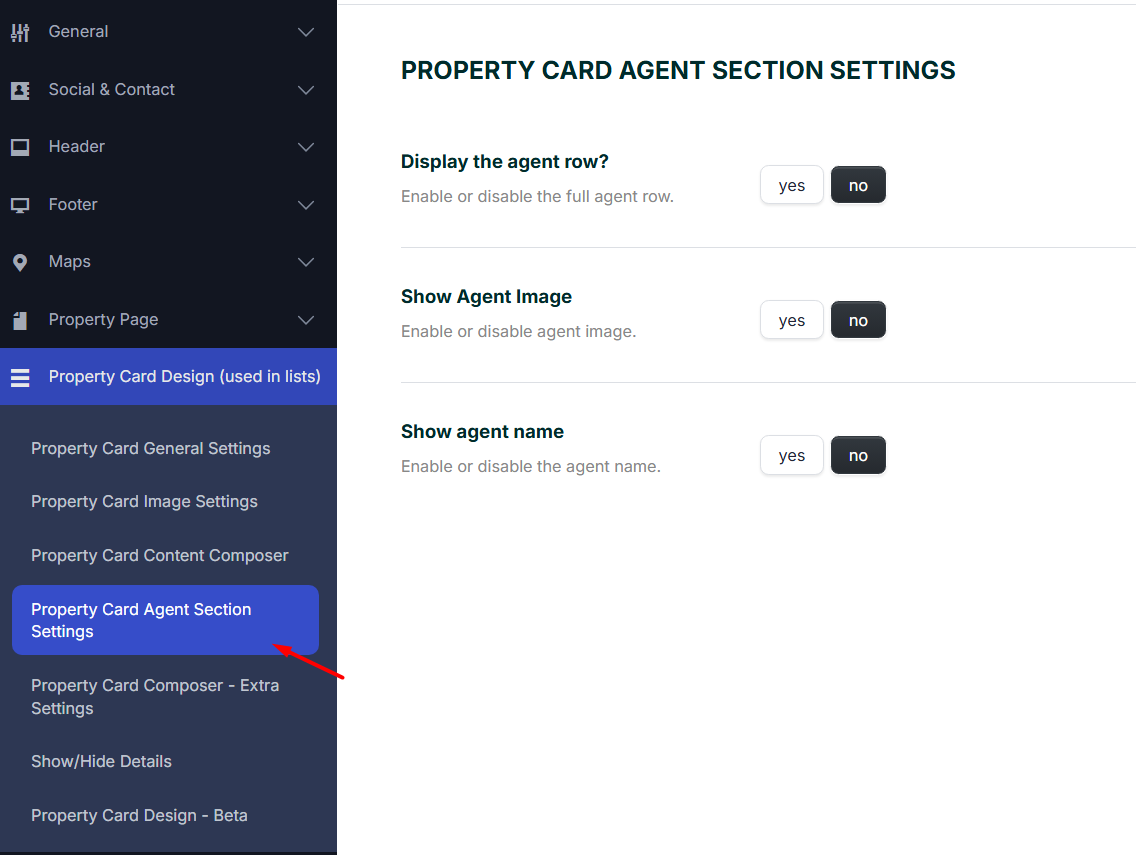
Task: Open Property Card Design - Beta
Action: click(x=139, y=815)
